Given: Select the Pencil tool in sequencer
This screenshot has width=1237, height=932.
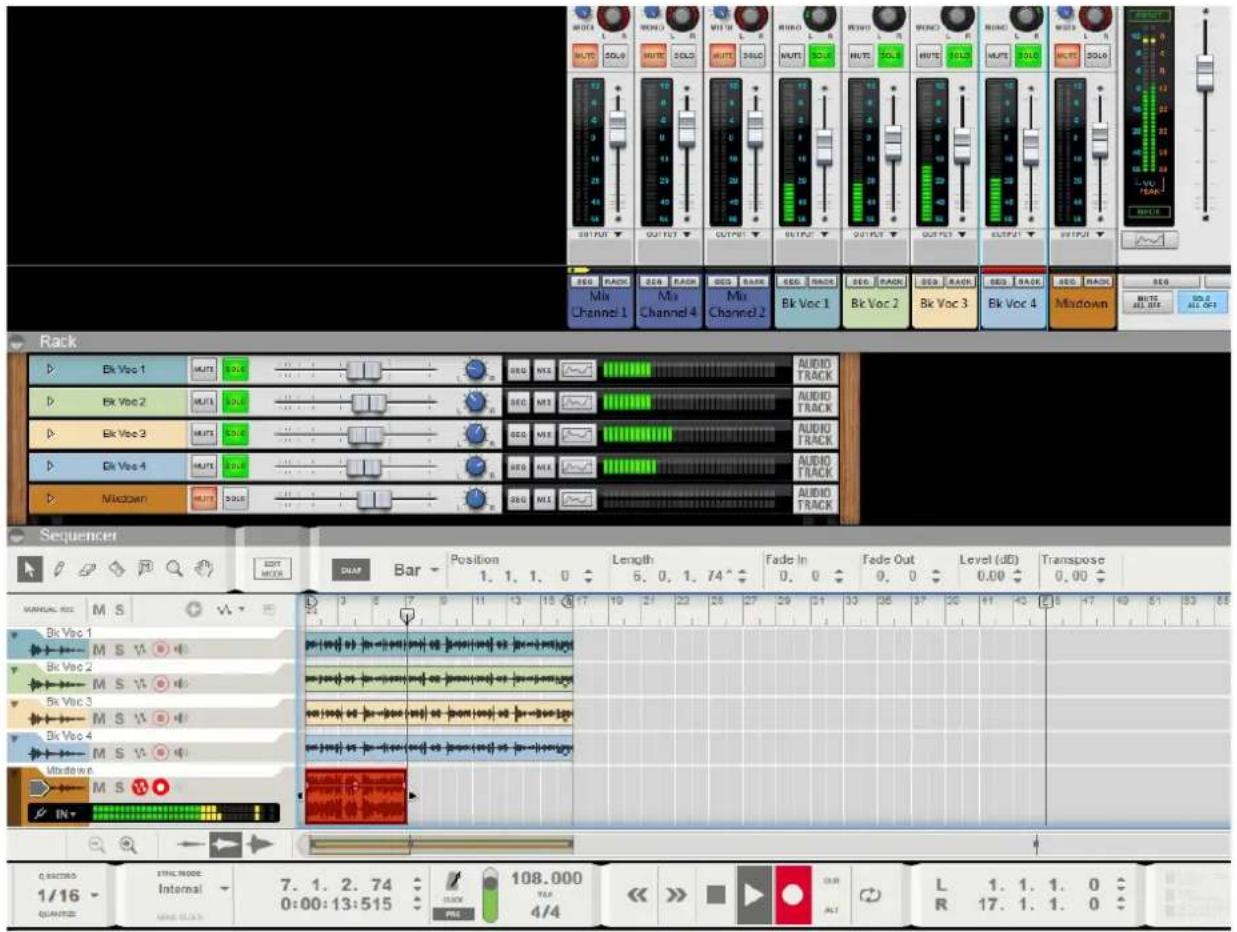Looking at the screenshot, I should [59, 569].
